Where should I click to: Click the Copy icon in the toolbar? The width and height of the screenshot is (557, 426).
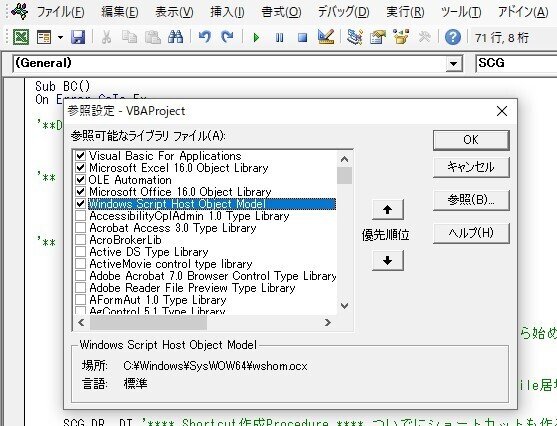pyautogui.click(x=129, y=37)
